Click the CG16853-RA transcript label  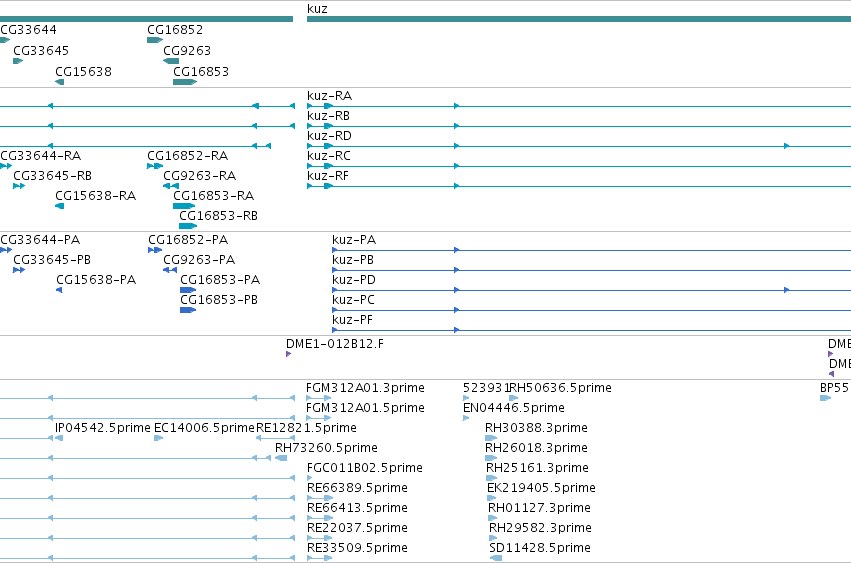(214, 196)
